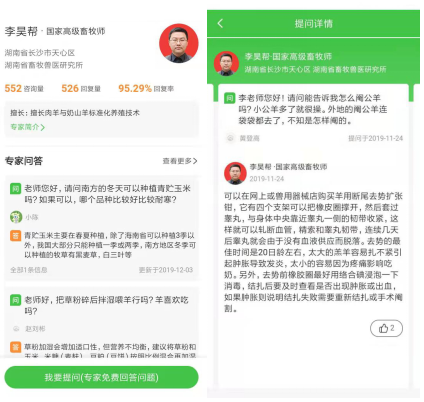The height and width of the screenshot is (402, 424).
Task: Open the grass powder question card
Action: click(101, 323)
